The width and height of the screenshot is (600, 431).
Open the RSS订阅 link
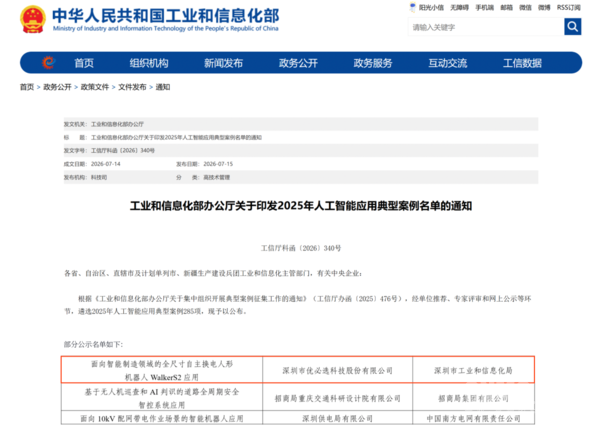(569, 8)
